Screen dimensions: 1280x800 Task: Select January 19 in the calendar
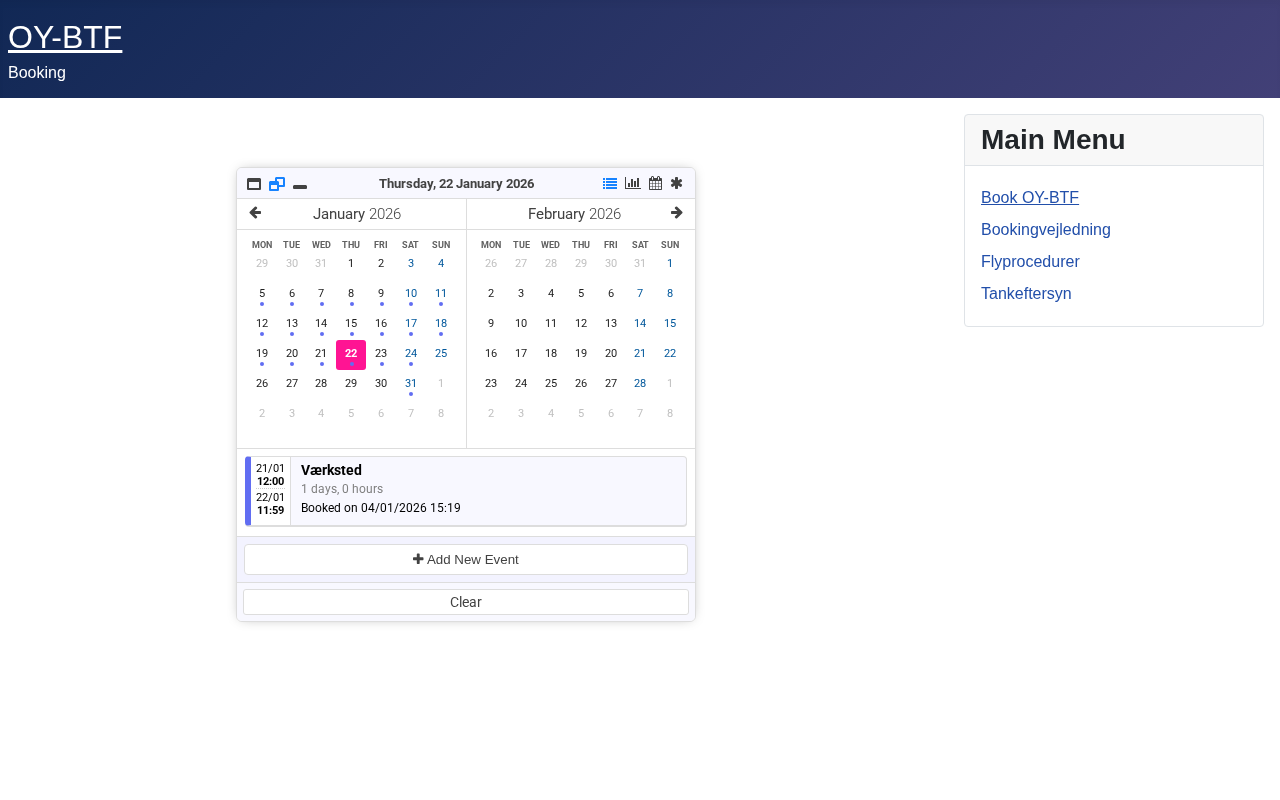pyautogui.click(x=262, y=354)
